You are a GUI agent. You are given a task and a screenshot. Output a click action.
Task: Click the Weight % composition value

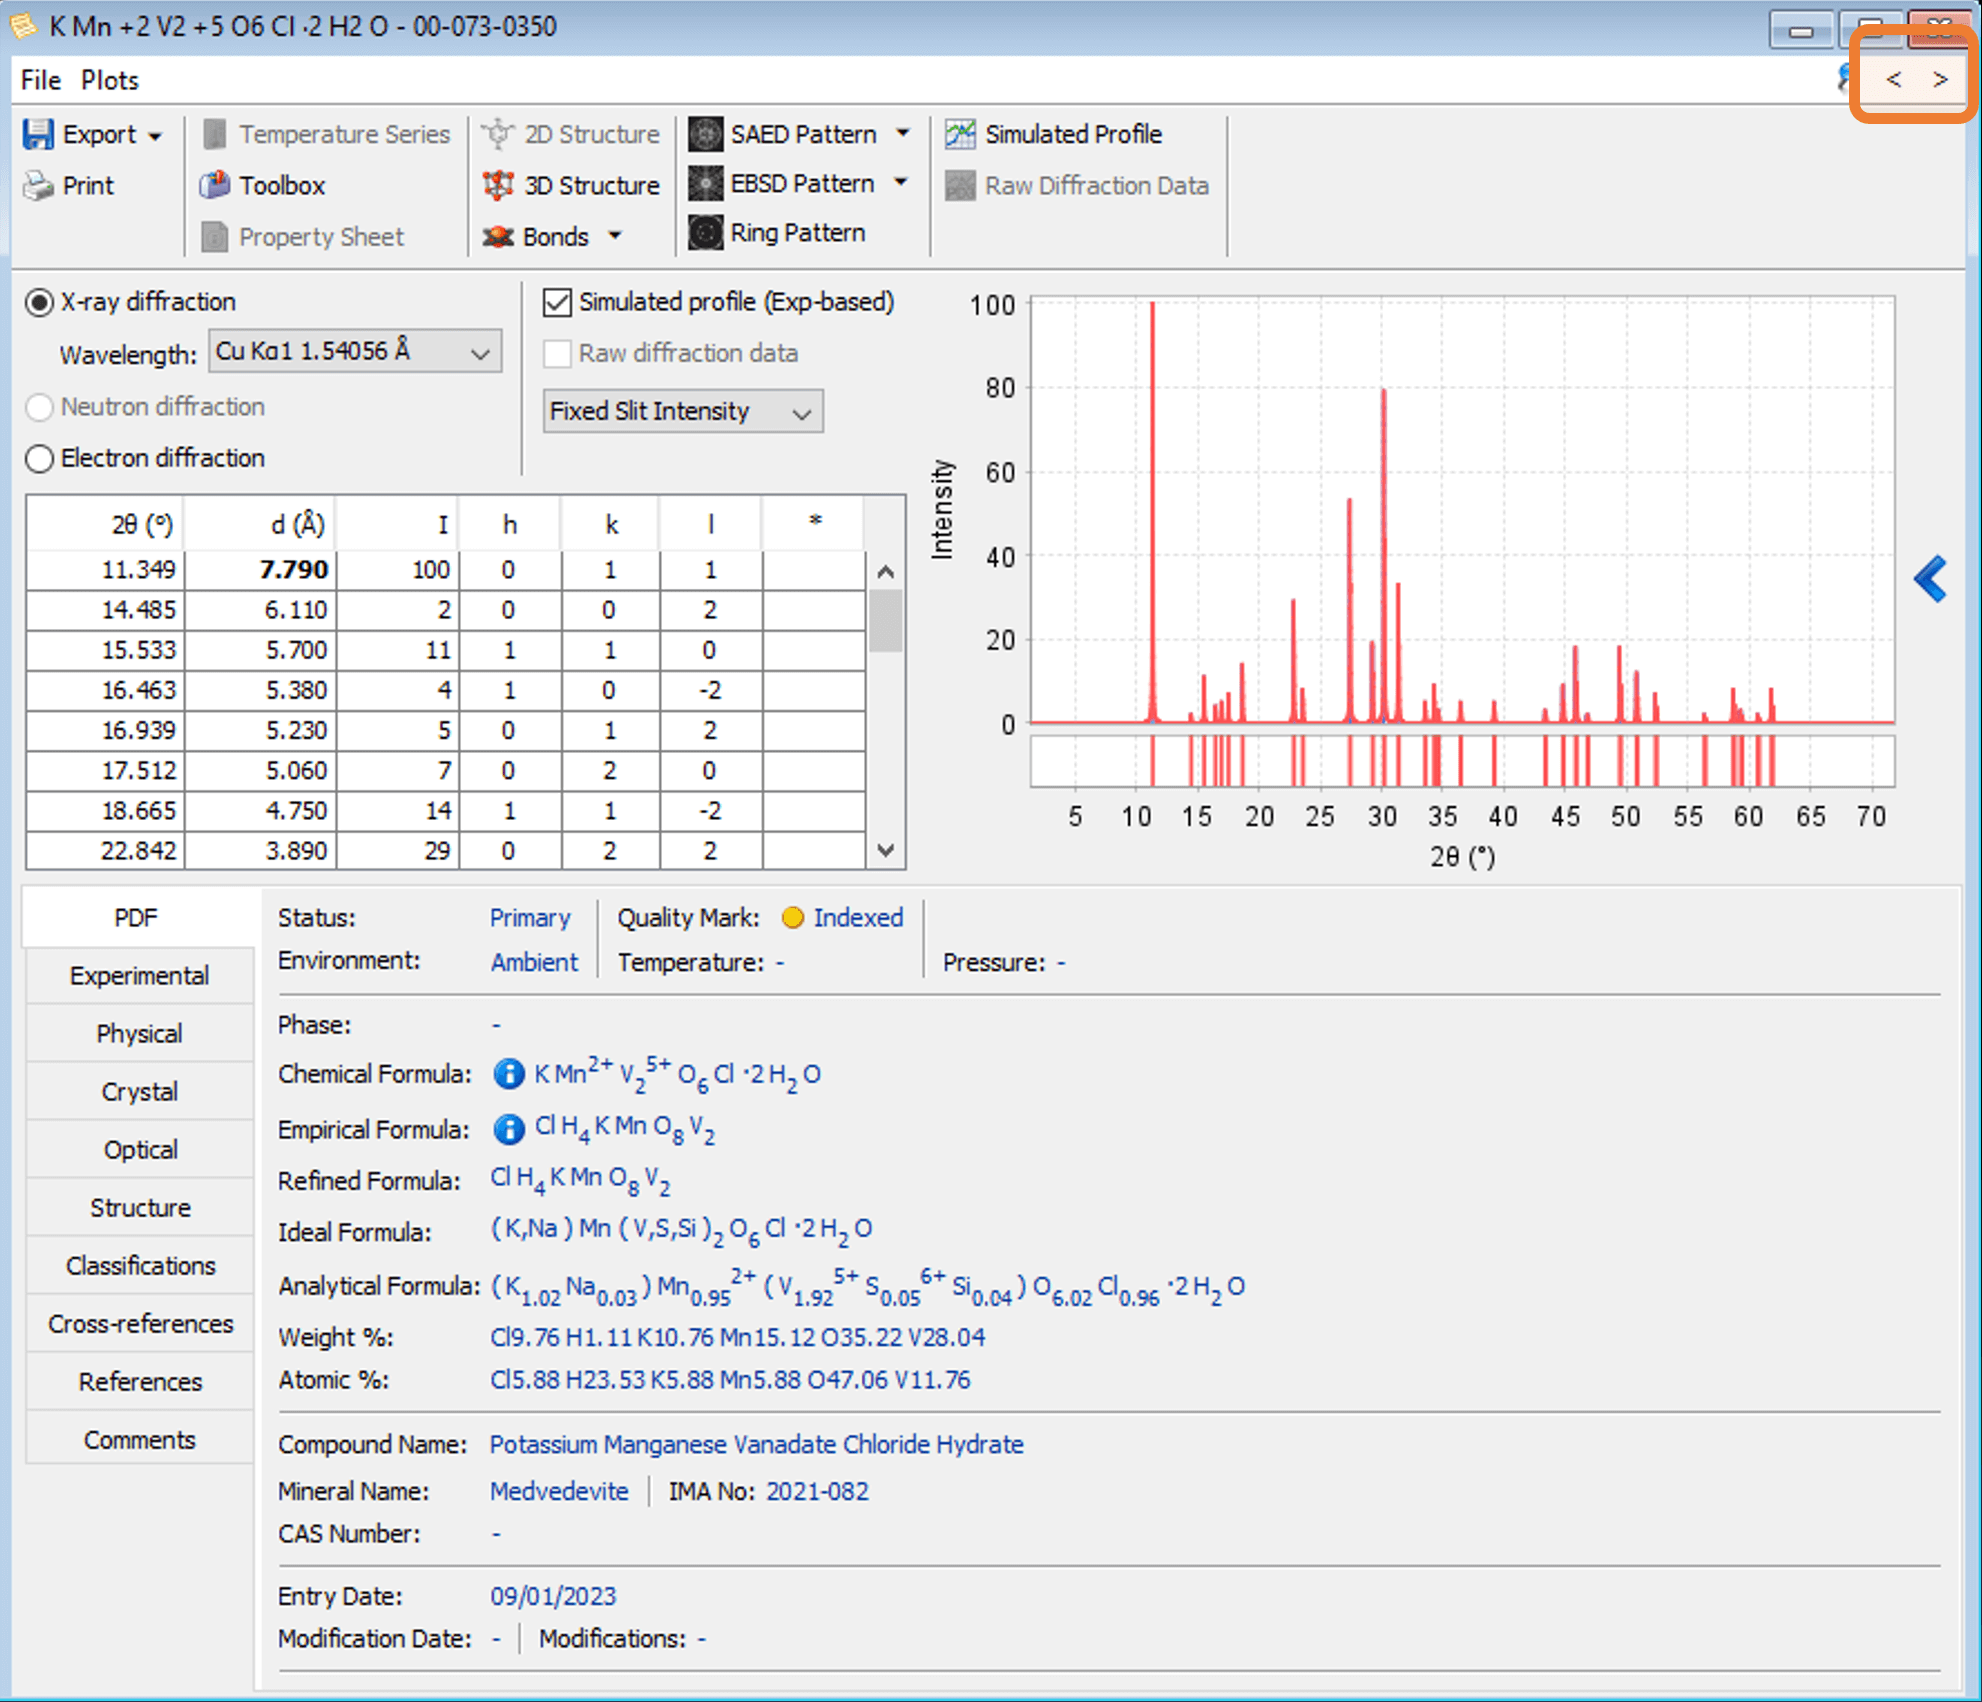click(x=737, y=1338)
